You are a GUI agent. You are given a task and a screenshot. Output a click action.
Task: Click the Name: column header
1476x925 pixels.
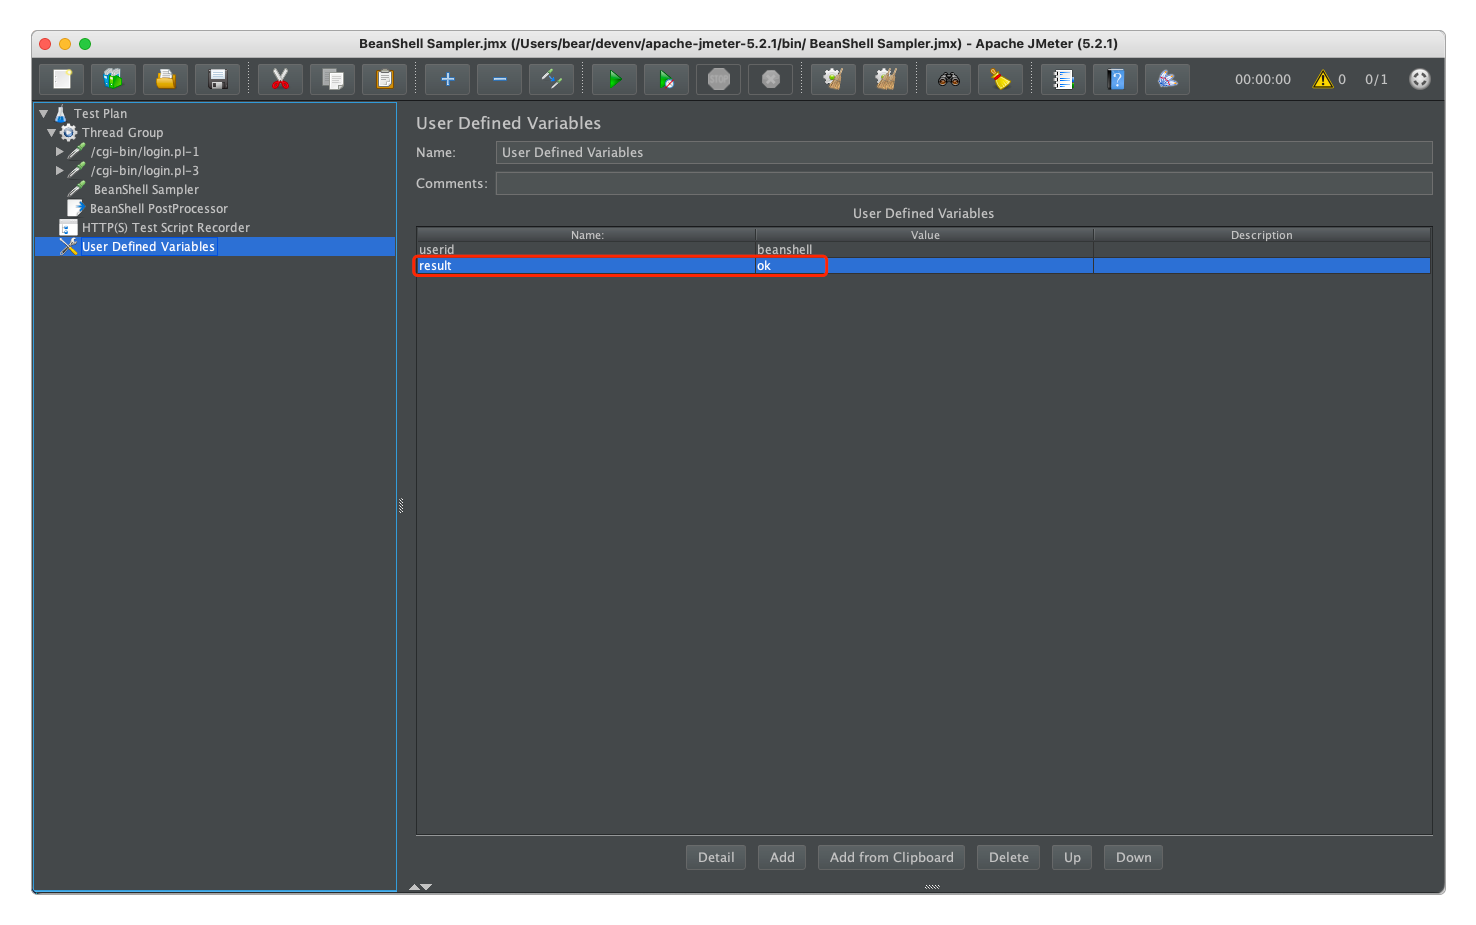[x=587, y=235]
